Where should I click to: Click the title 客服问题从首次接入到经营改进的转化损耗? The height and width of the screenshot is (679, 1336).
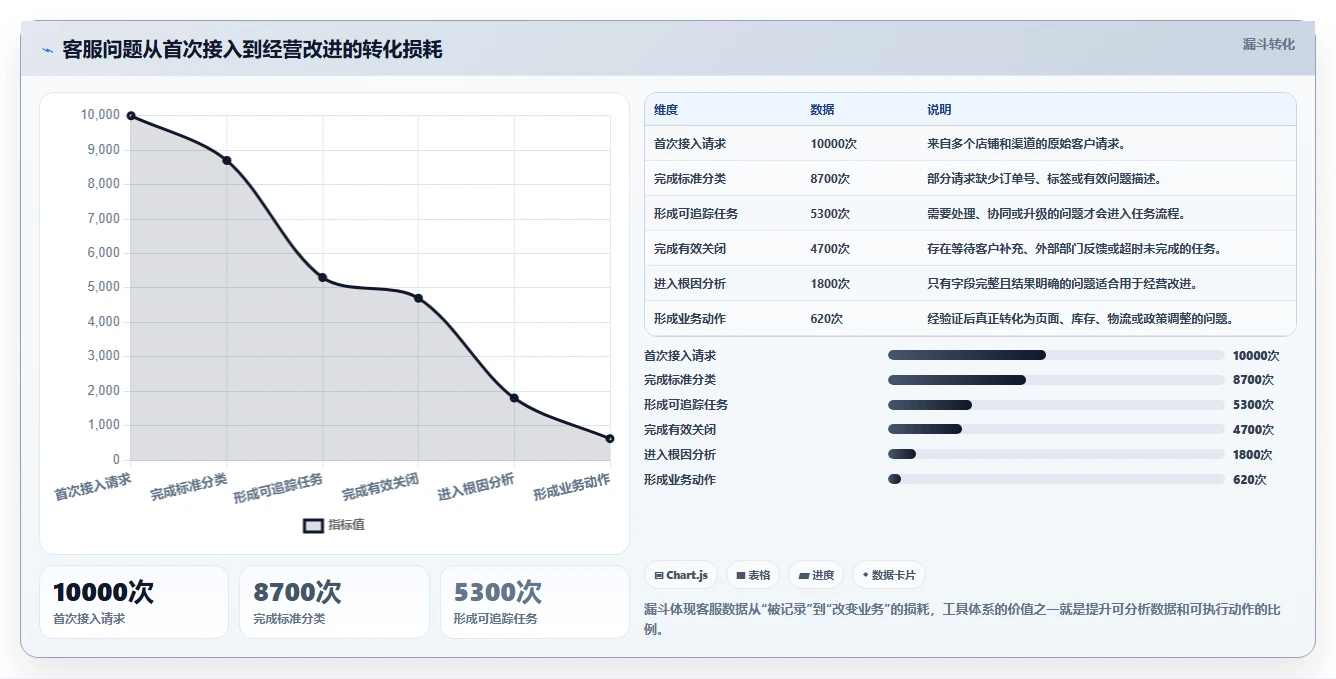point(252,50)
